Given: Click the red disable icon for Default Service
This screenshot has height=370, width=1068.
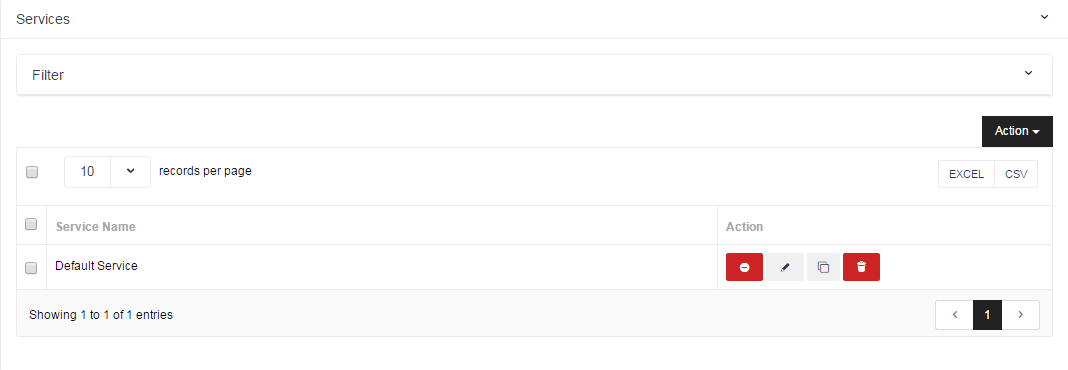Looking at the screenshot, I should [744, 267].
